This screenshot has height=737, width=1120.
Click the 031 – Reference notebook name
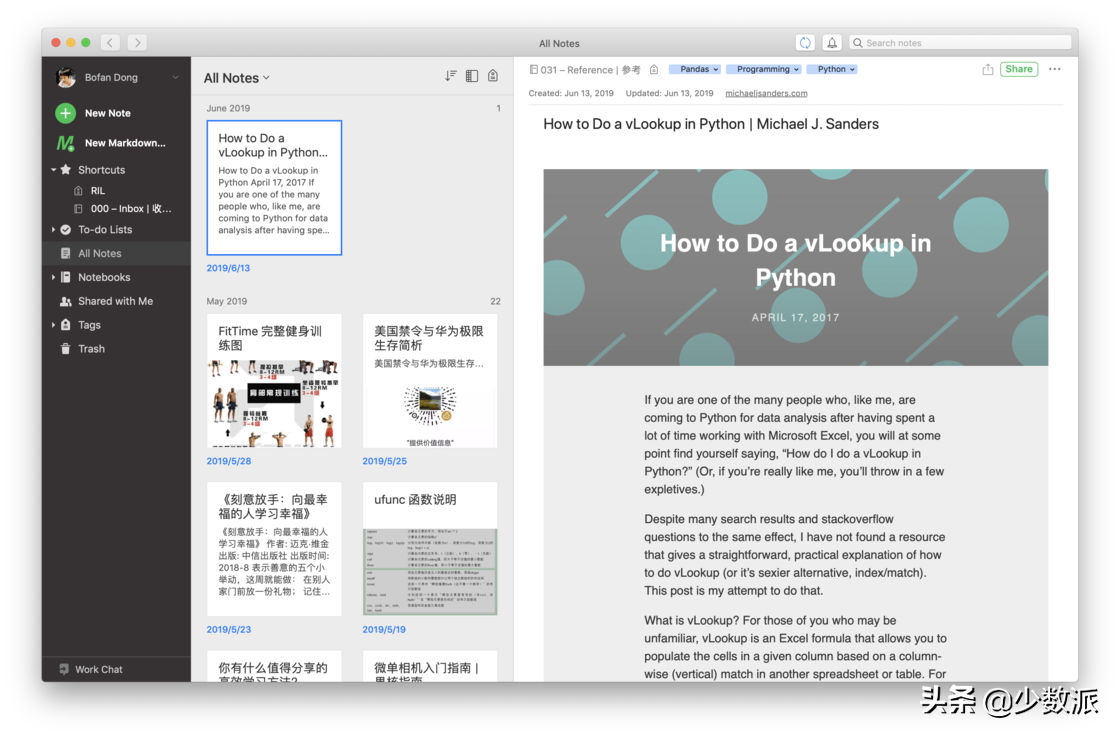(x=590, y=69)
